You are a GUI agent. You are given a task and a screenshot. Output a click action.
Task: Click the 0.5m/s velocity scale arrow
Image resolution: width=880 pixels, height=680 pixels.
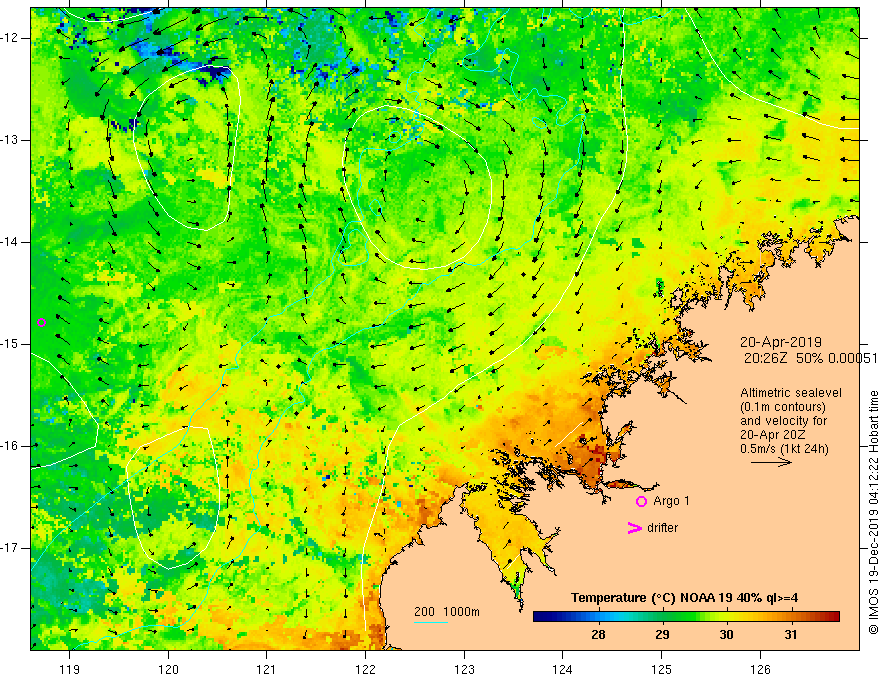tap(771, 462)
